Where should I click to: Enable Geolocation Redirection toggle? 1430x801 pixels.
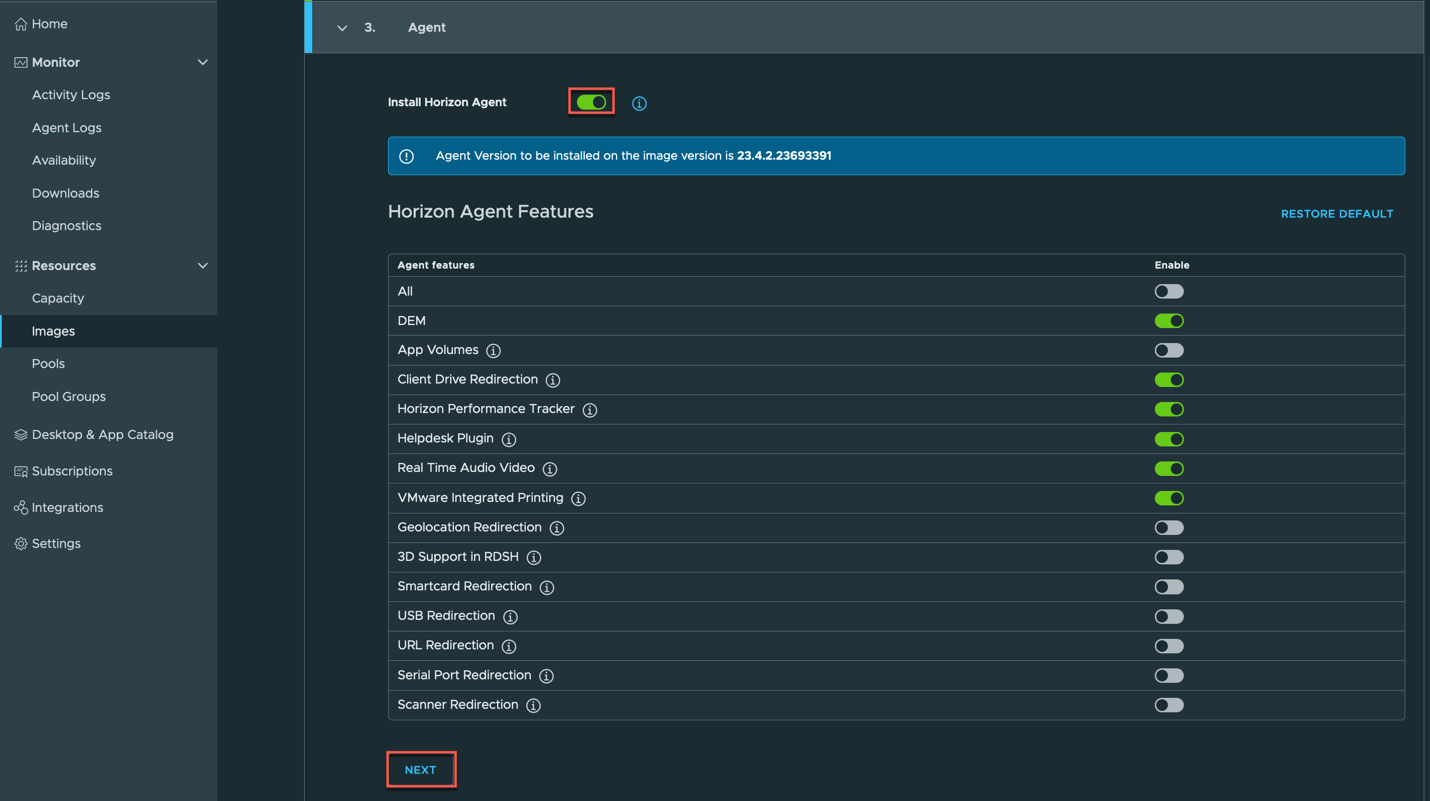(x=1169, y=528)
